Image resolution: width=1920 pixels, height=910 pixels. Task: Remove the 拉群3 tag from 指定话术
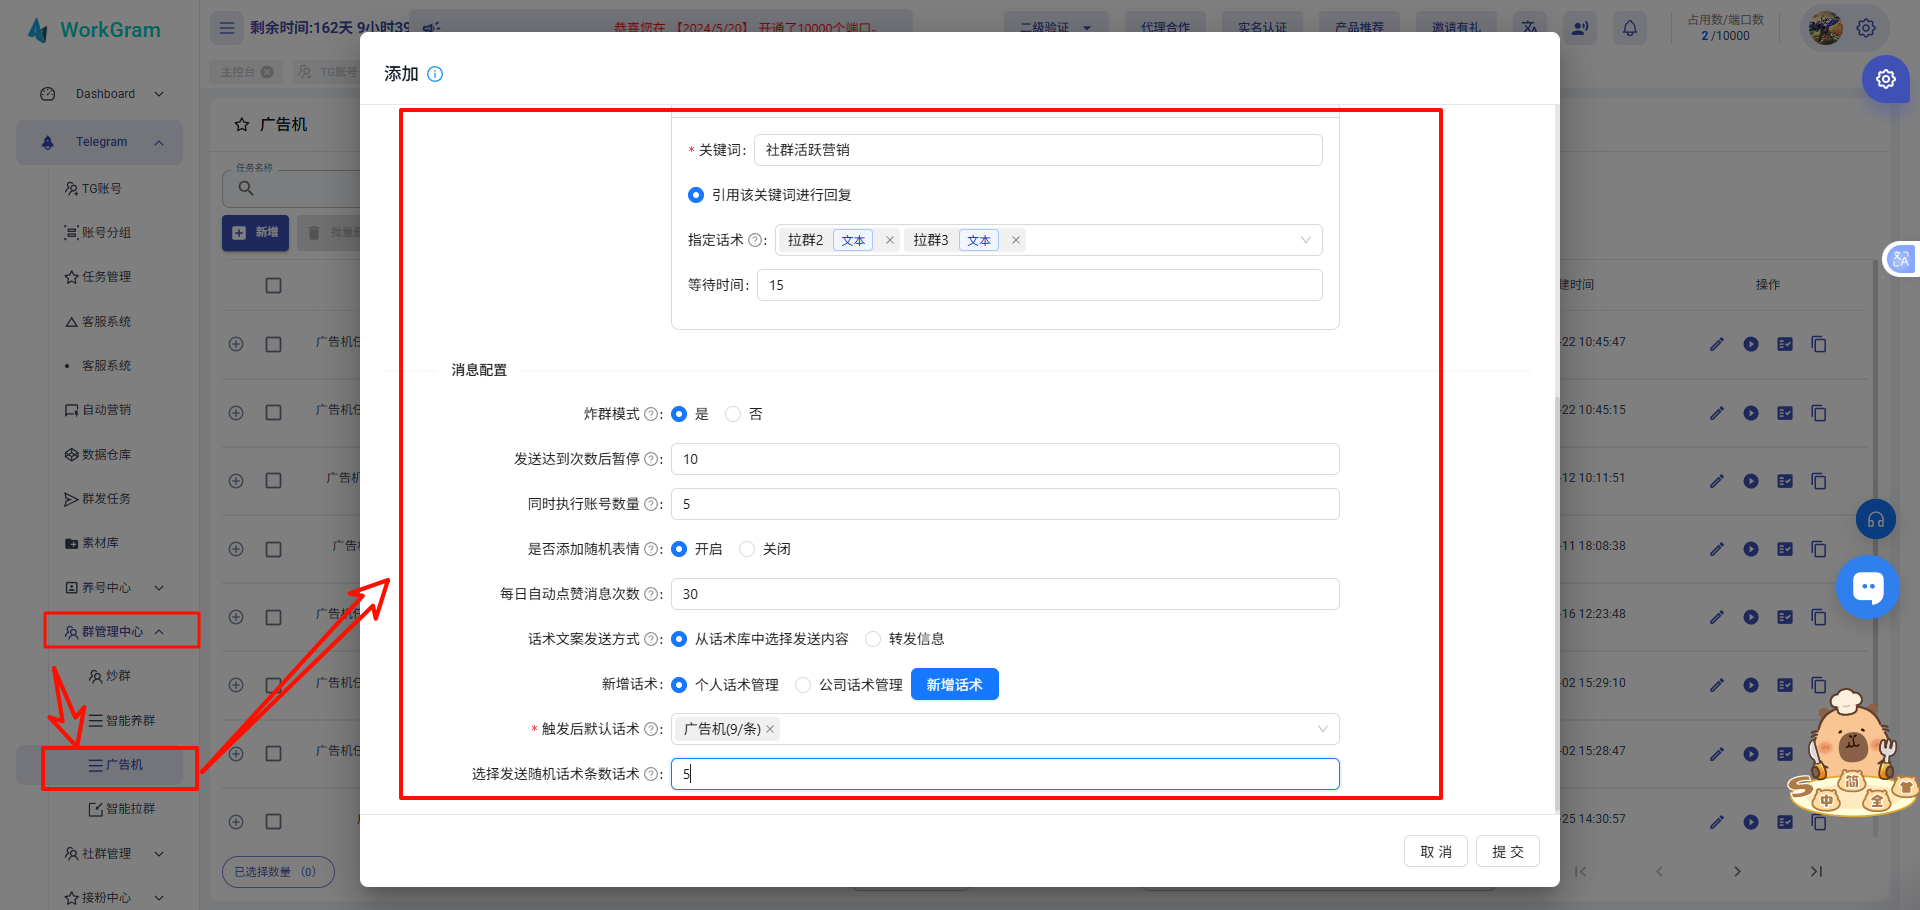click(x=1016, y=240)
